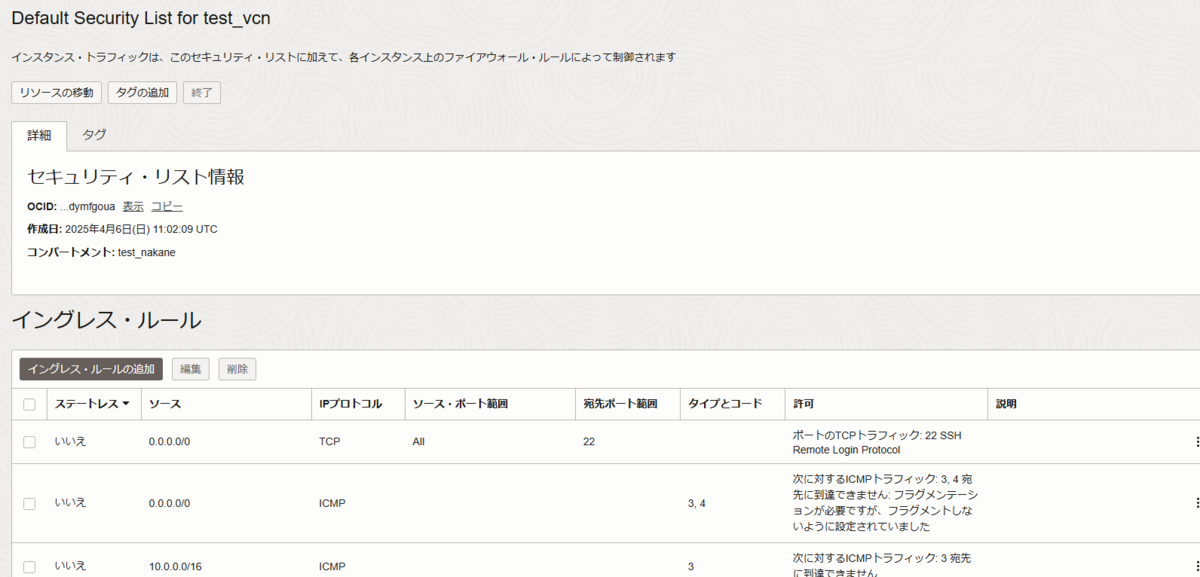The image size is (1200, 577).
Task: Click the 10.0.0.0/16 source cell
Action: 175,567
